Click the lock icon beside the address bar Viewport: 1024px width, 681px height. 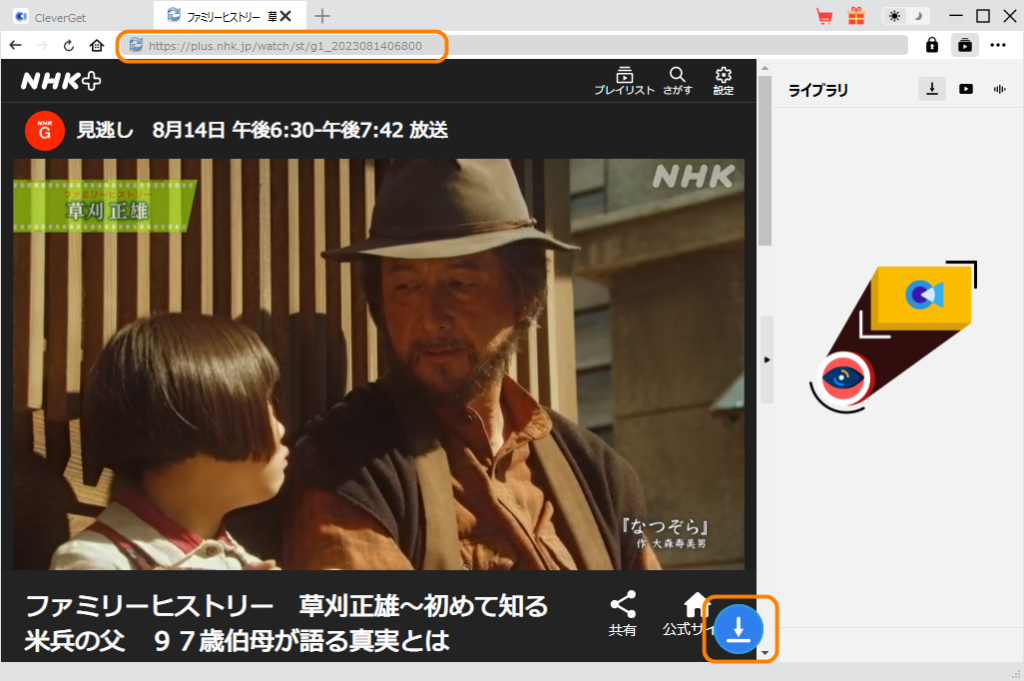pos(931,45)
